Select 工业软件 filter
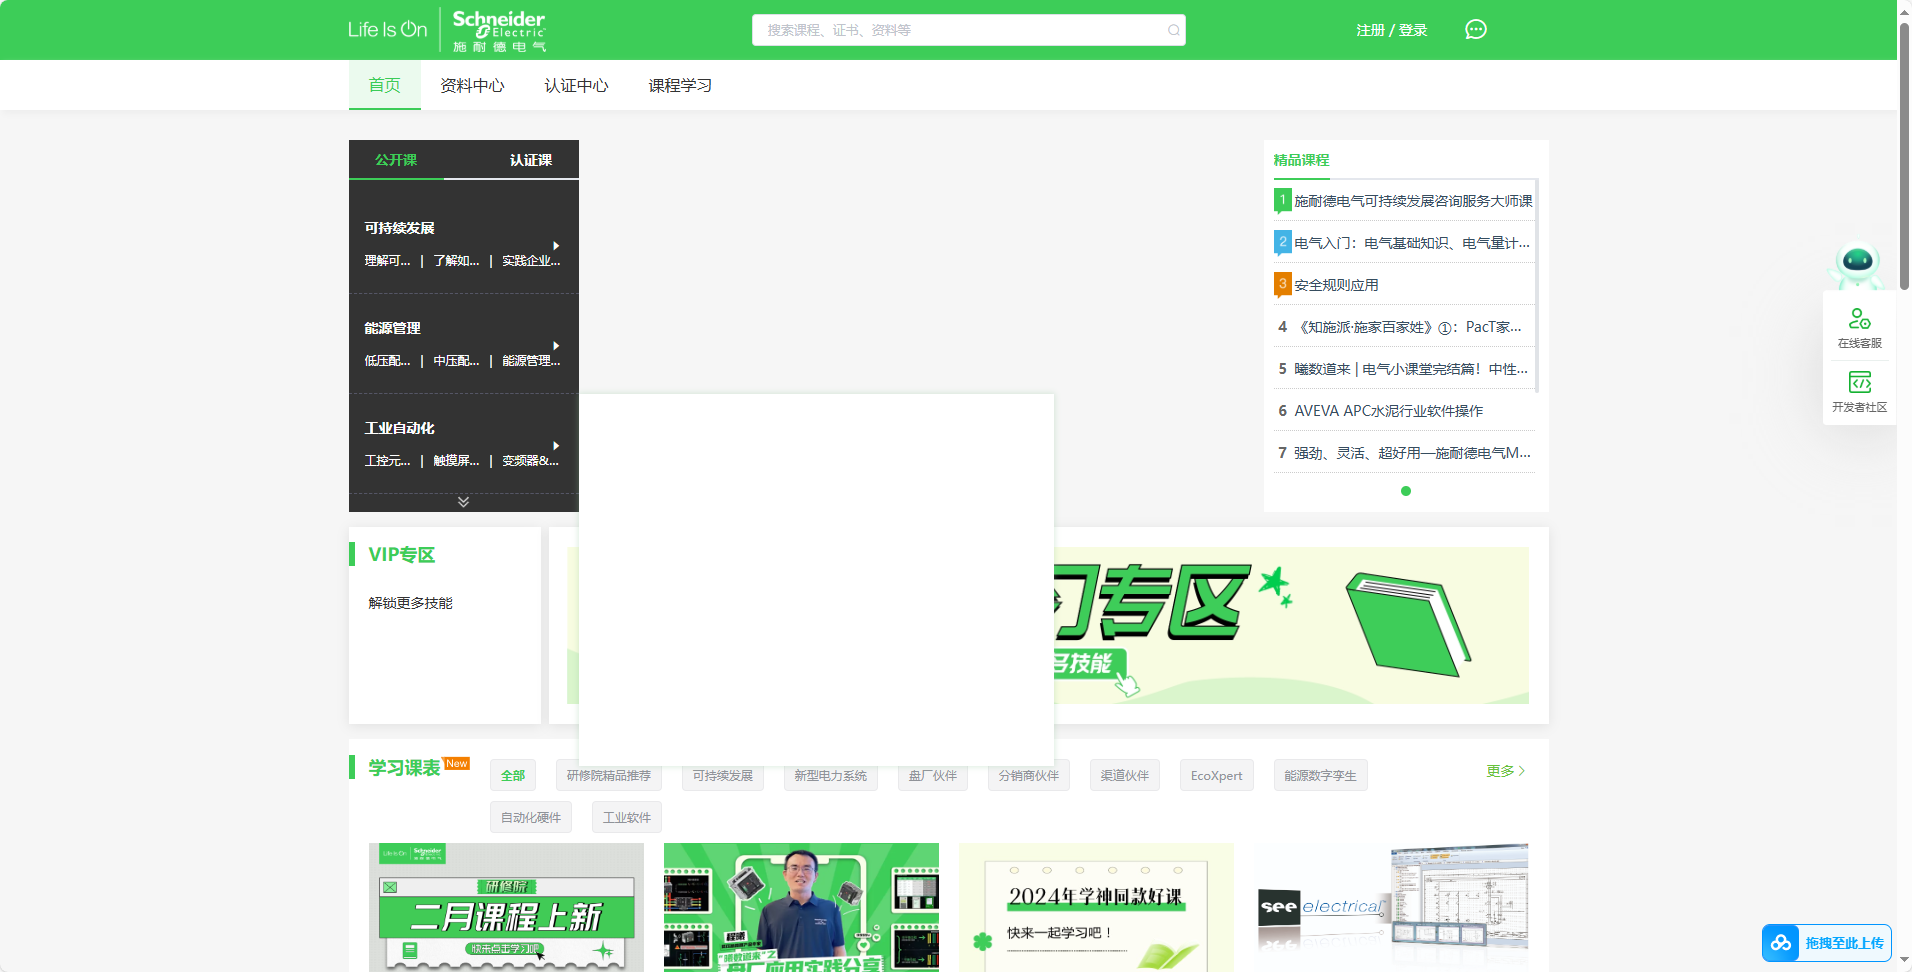The width and height of the screenshot is (1912, 972). [627, 817]
